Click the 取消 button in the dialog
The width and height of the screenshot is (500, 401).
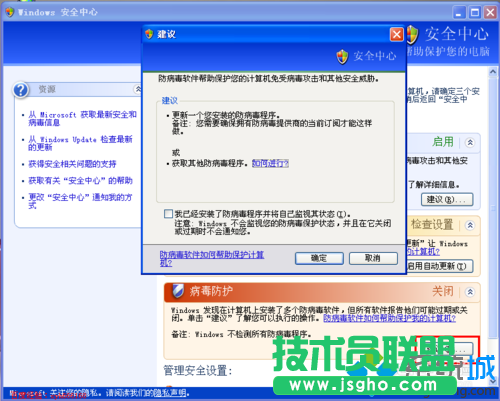pos(373,258)
